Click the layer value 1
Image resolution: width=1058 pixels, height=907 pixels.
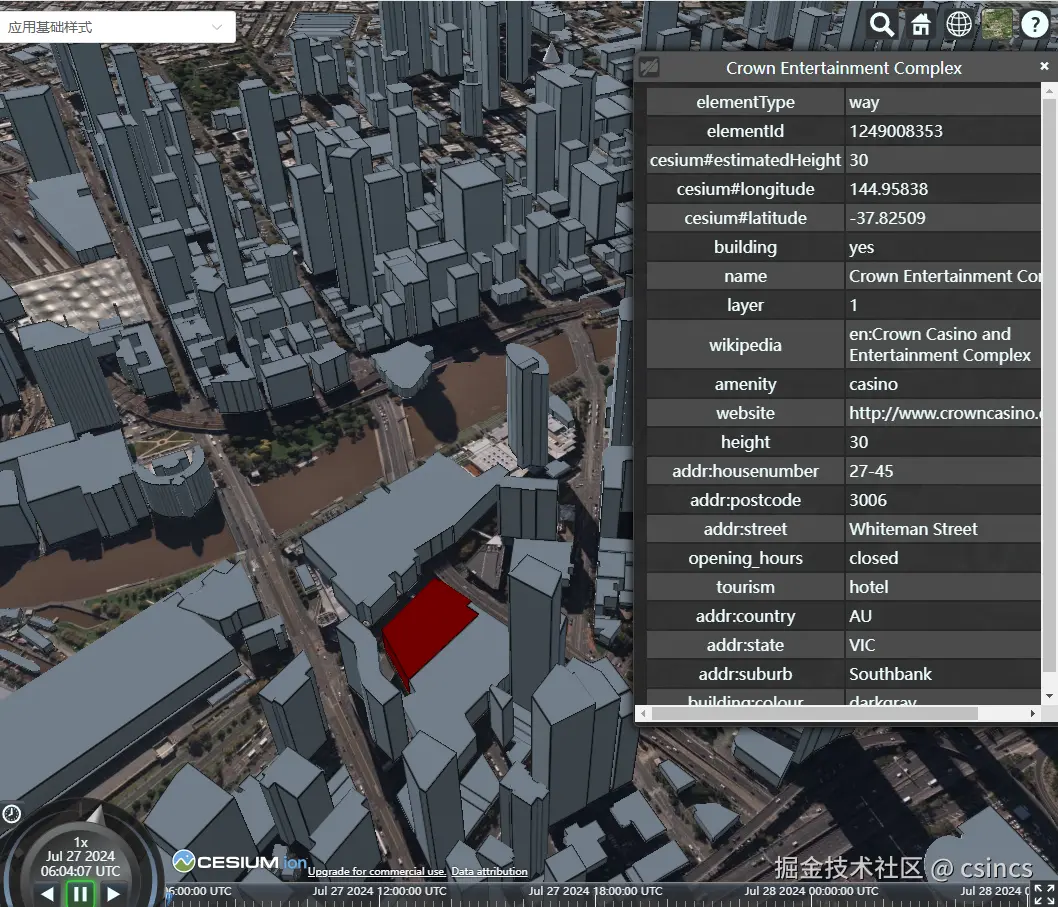(x=853, y=305)
